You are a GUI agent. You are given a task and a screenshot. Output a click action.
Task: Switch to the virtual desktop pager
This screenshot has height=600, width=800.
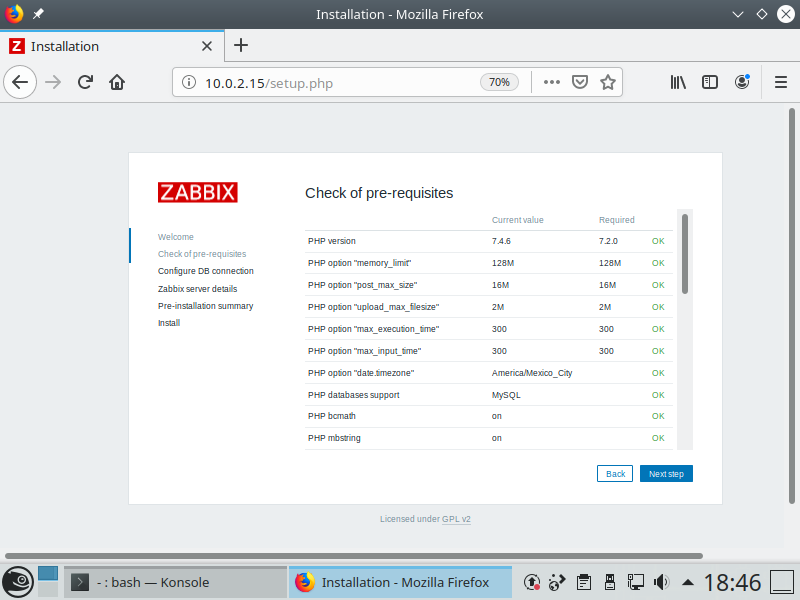(48, 582)
